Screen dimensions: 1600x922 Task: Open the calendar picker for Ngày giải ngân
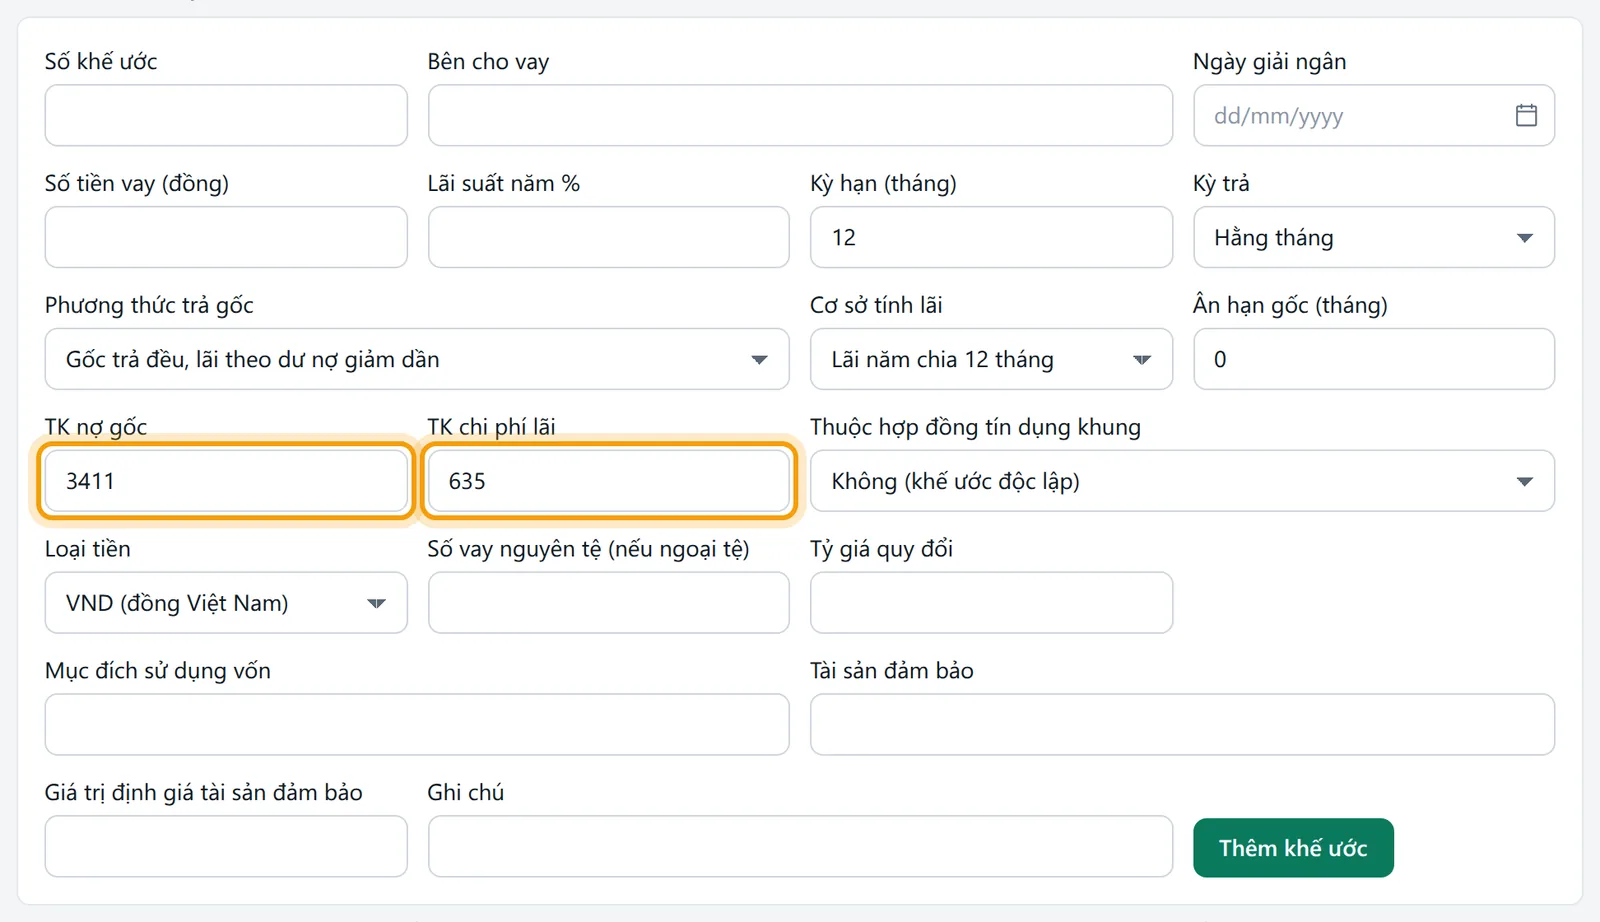pos(1526,115)
